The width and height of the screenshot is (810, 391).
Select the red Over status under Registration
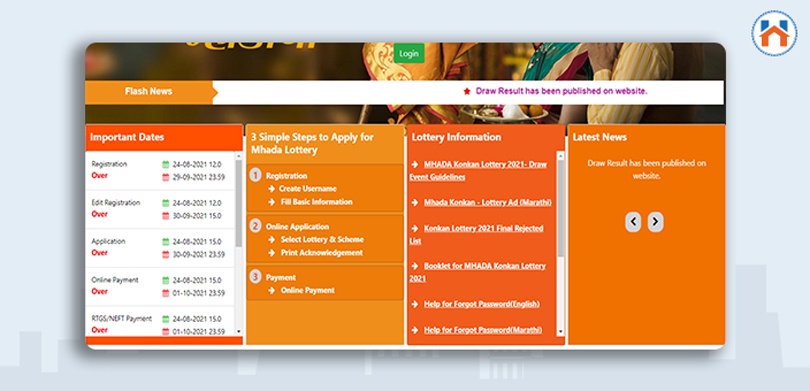[100, 176]
